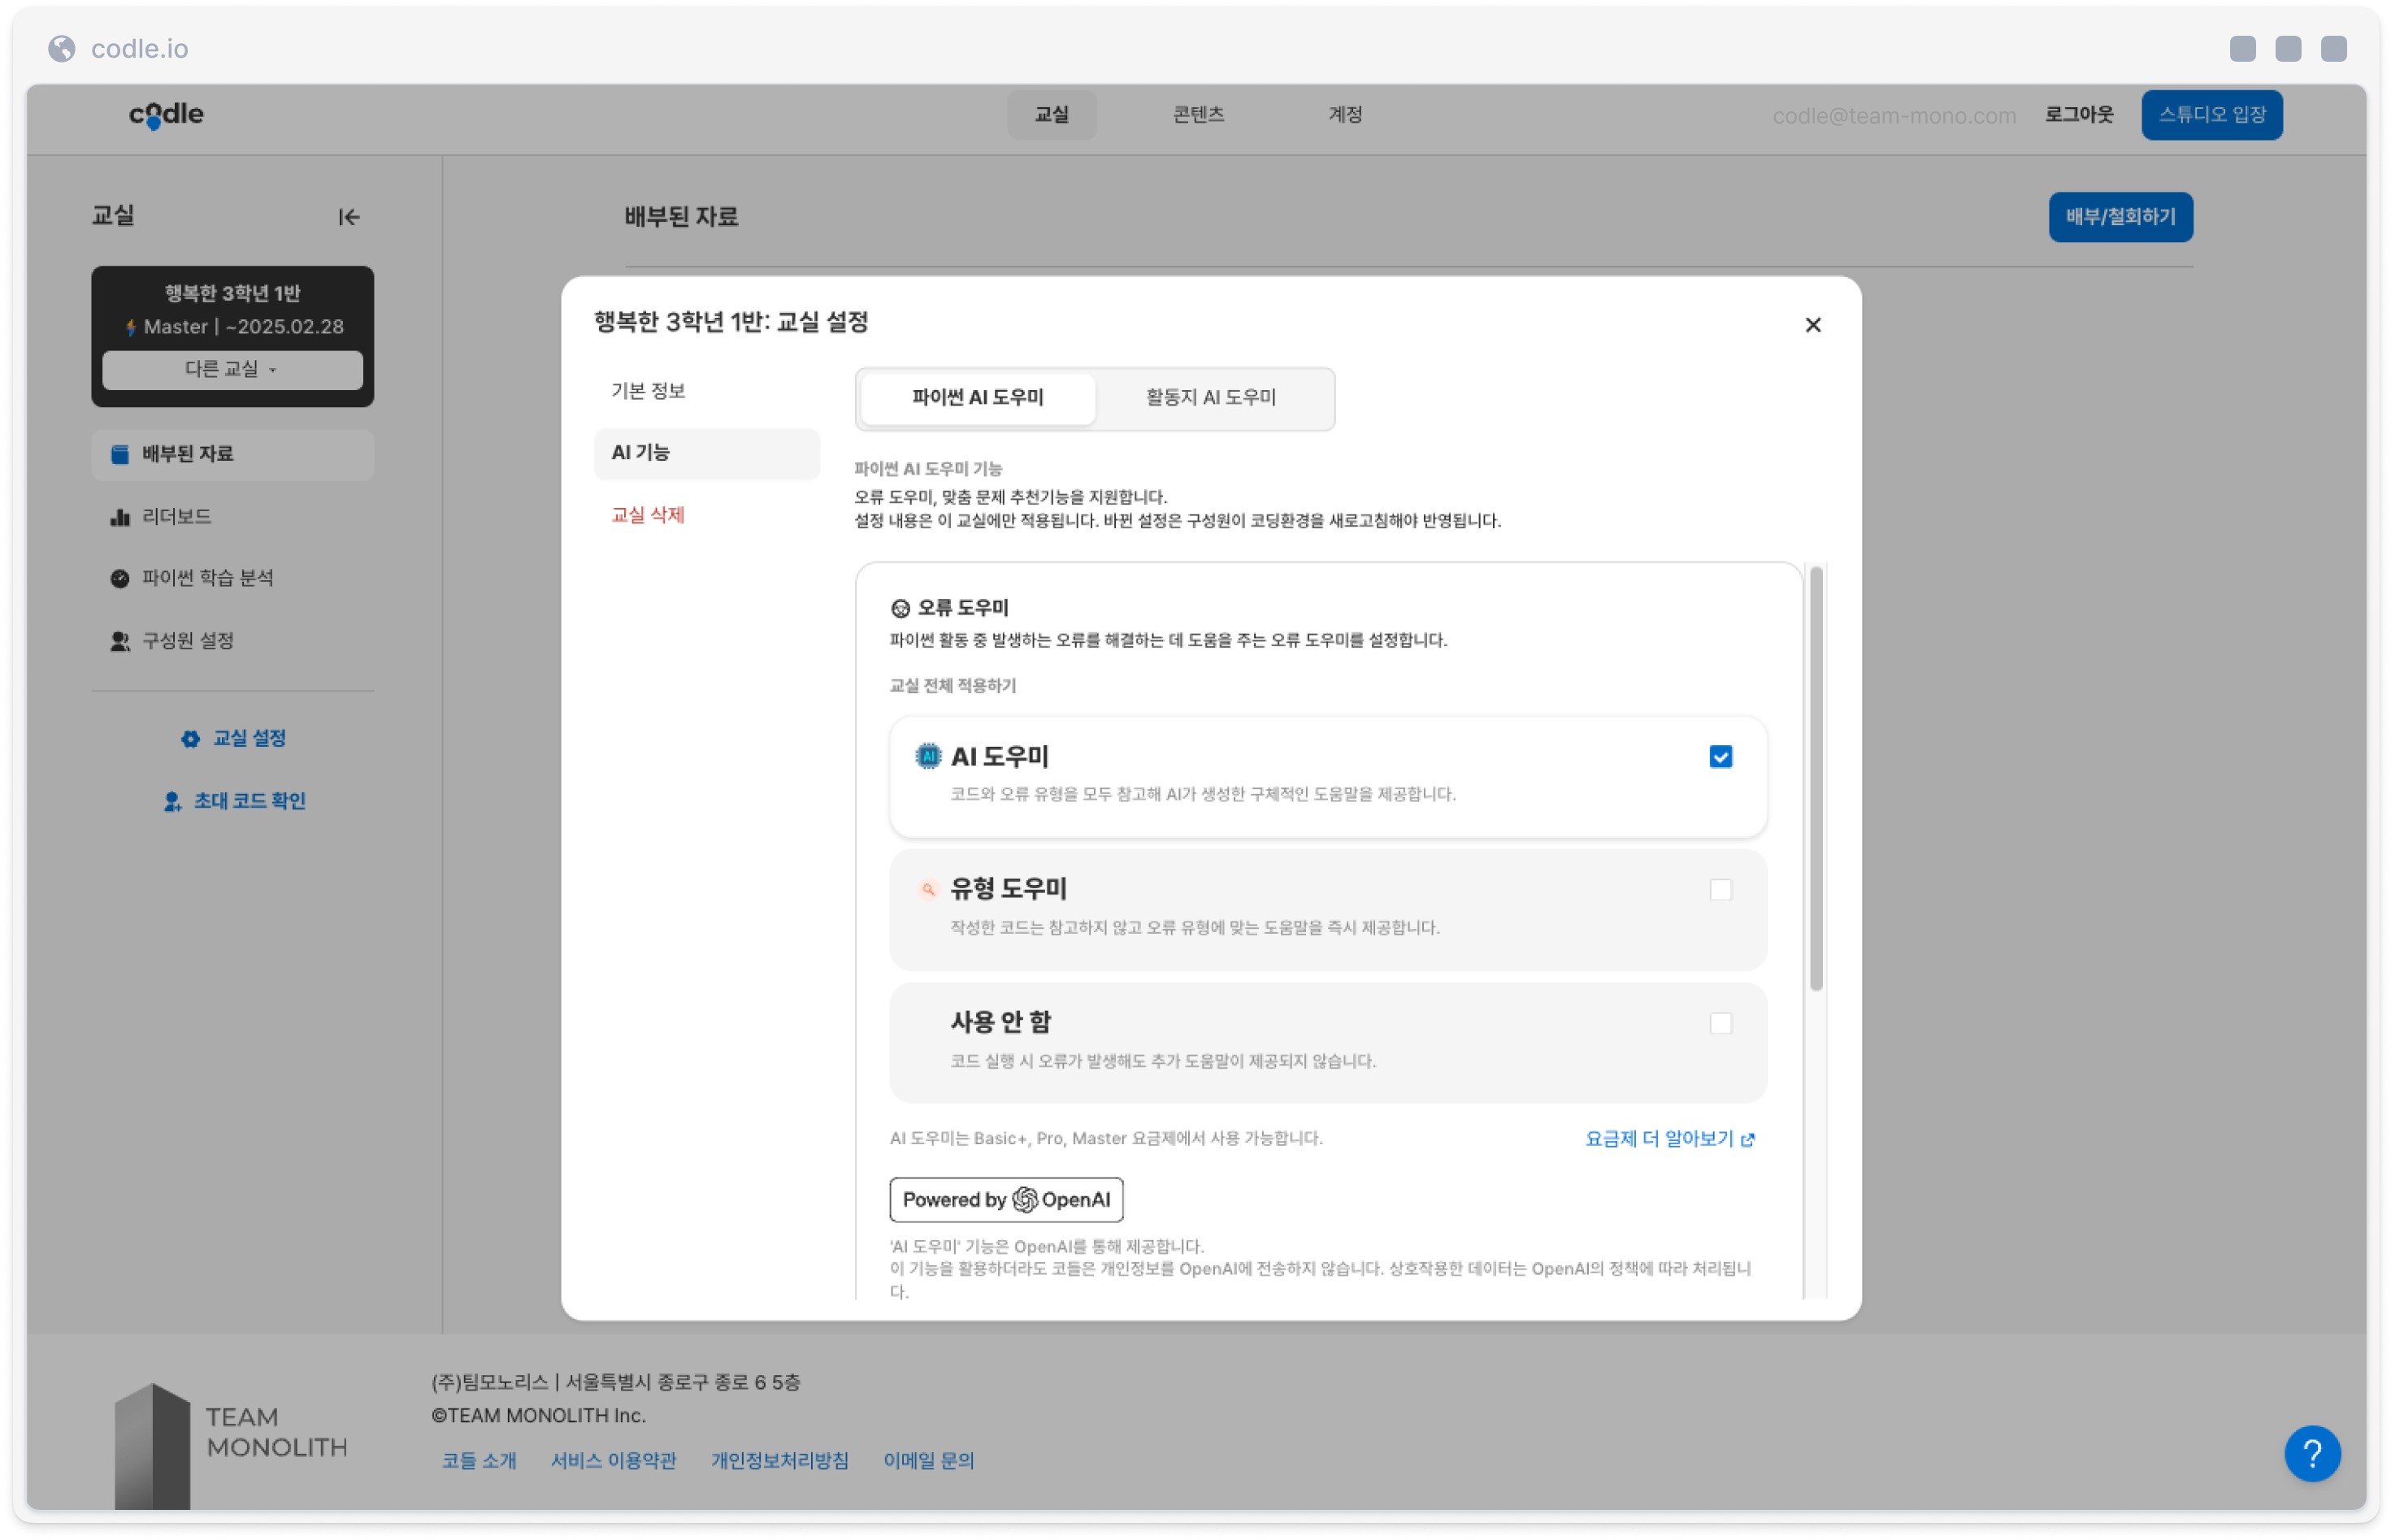The width and height of the screenshot is (2391, 1540).
Task: Uncheck the AI 도우미 checkbox
Action: coord(1719,757)
